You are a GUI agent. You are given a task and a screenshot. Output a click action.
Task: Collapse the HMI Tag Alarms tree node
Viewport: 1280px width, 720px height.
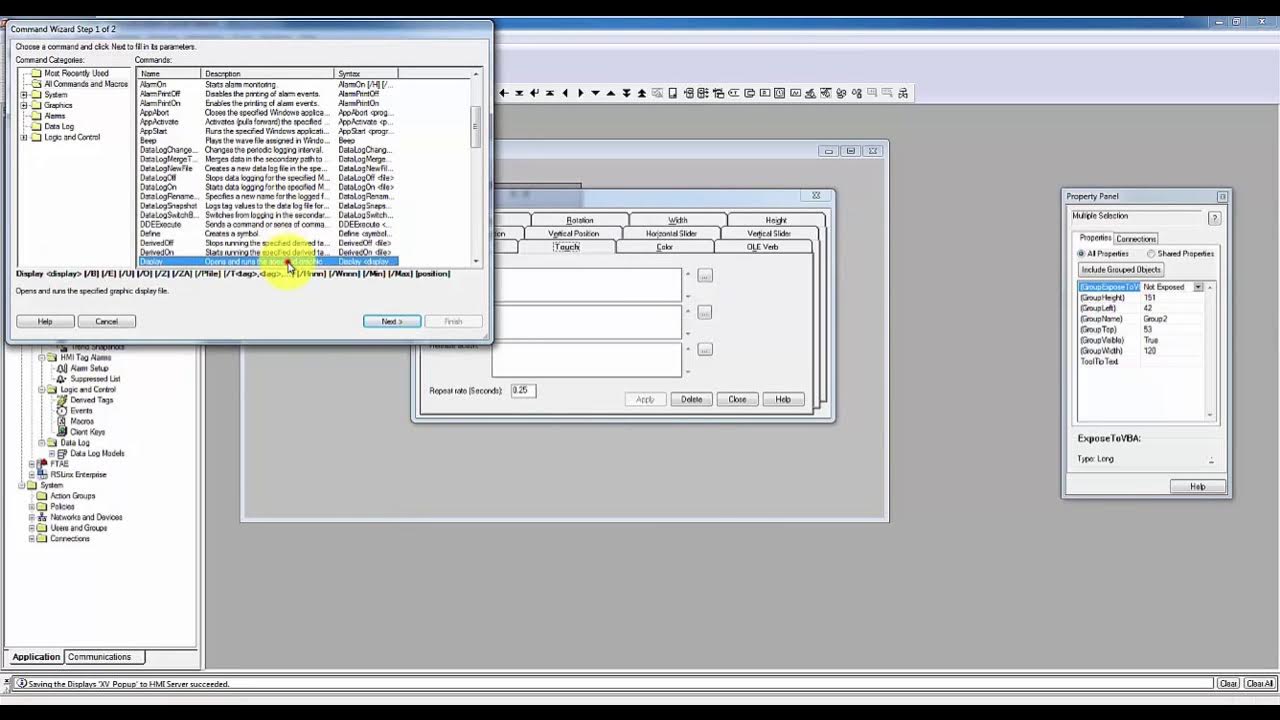[42, 357]
